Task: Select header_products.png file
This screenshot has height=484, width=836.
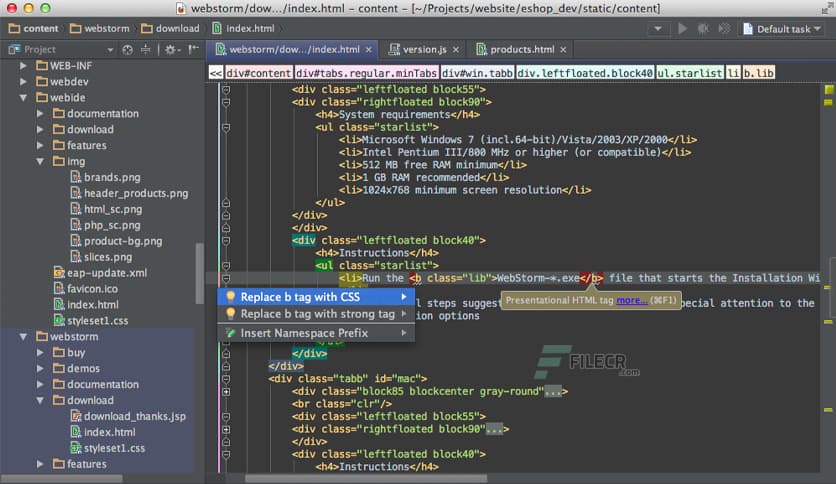Action: point(130,193)
